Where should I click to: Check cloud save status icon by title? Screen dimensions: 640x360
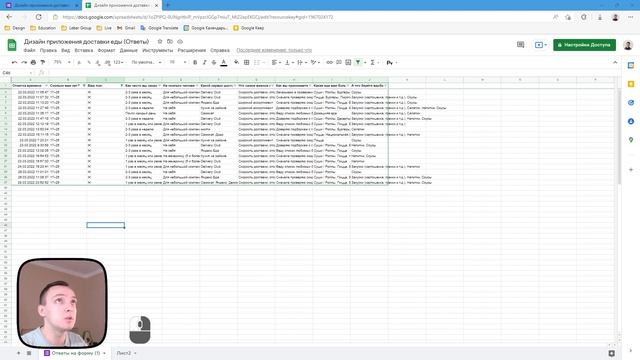coord(180,42)
